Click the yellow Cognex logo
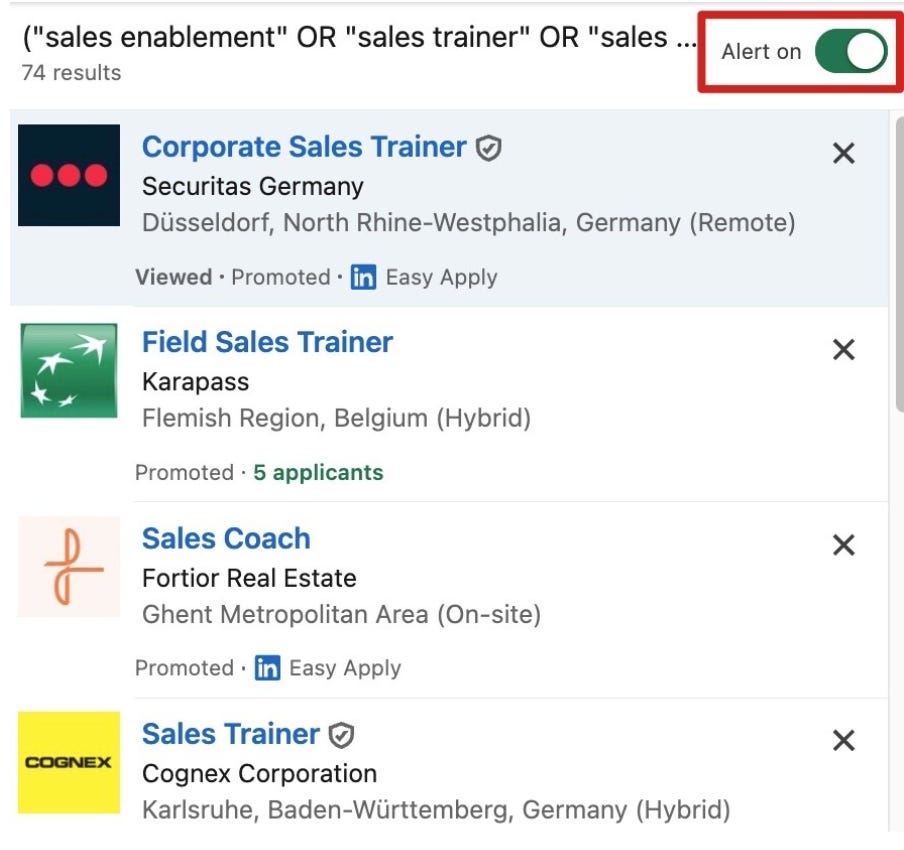 [69, 762]
